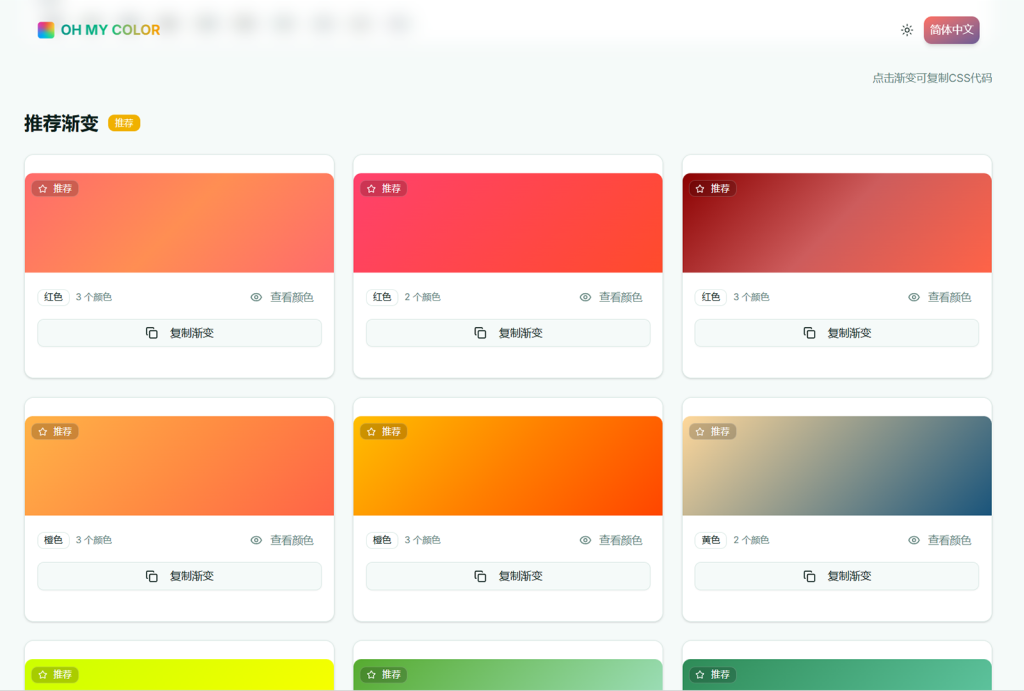Viewport: 1024px width, 691px height.
Task: Open 查看颜色 for the light orange gradient card
Action: click(282, 540)
